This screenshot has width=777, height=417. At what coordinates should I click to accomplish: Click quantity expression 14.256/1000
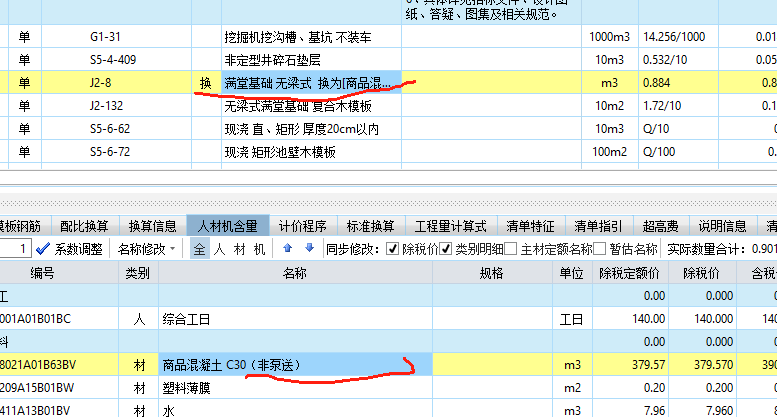(678, 37)
